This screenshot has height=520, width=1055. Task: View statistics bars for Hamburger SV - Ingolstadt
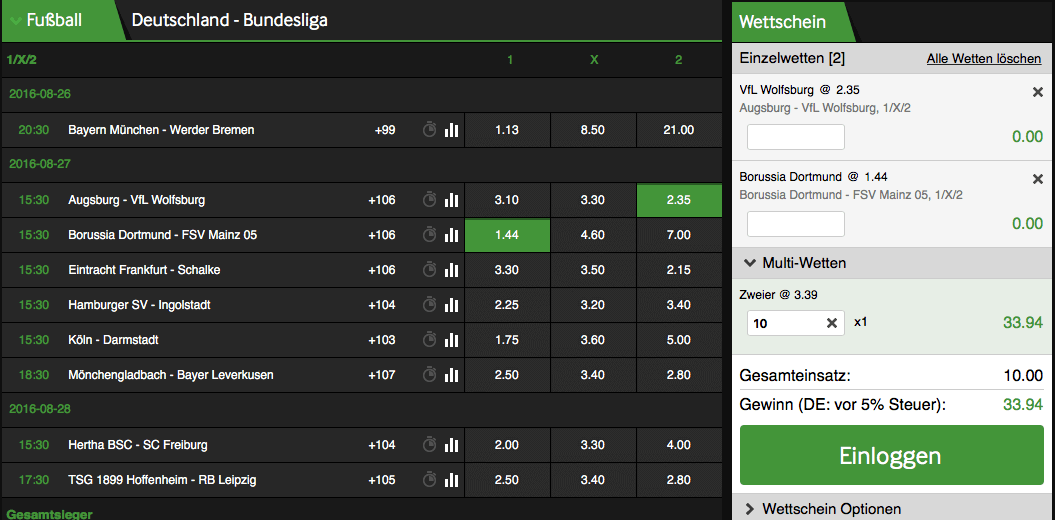point(451,305)
